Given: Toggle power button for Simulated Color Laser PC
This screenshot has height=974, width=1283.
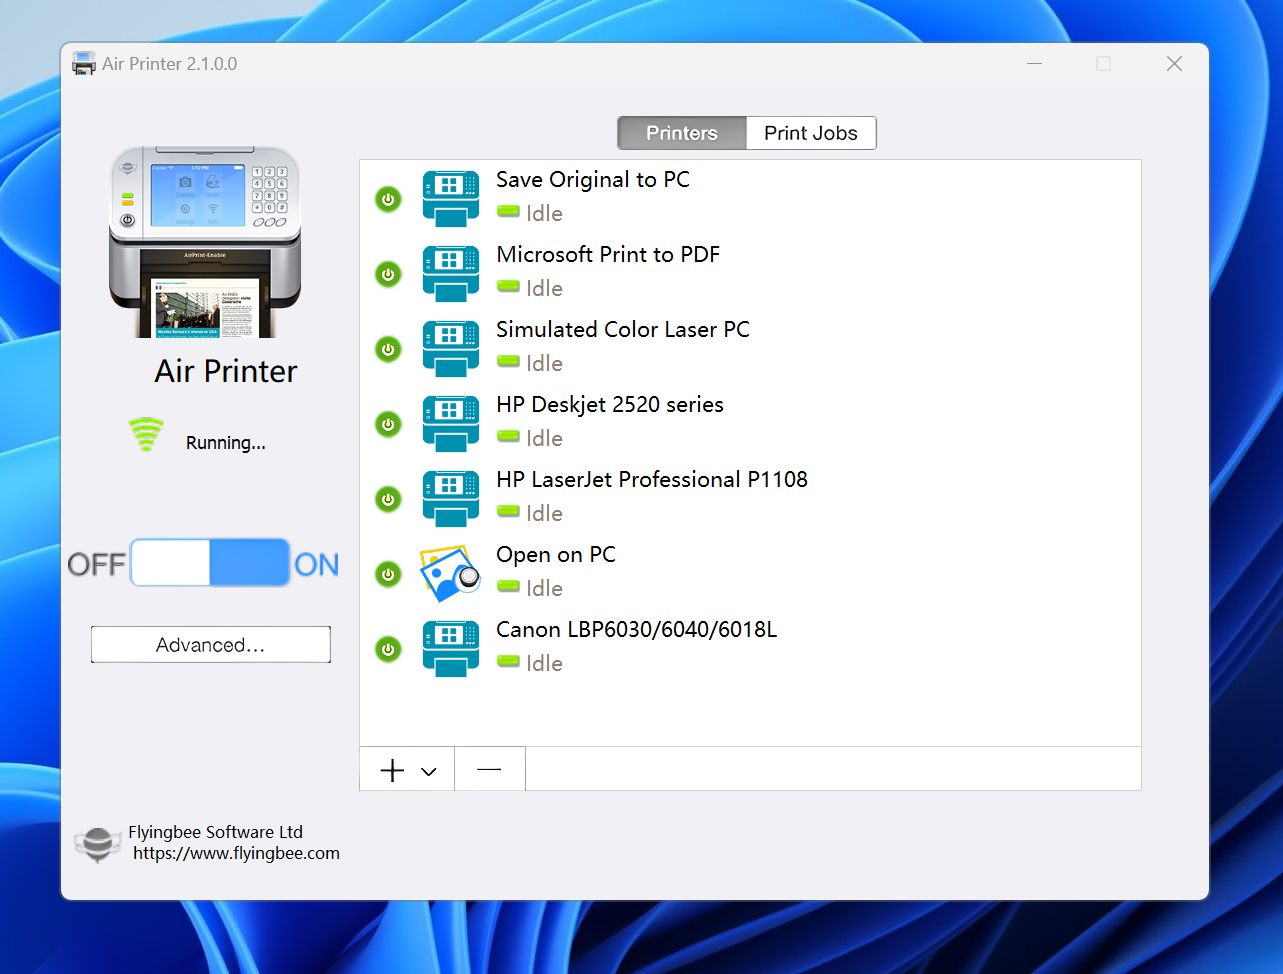Looking at the screenshot, I should coord(388,349).
